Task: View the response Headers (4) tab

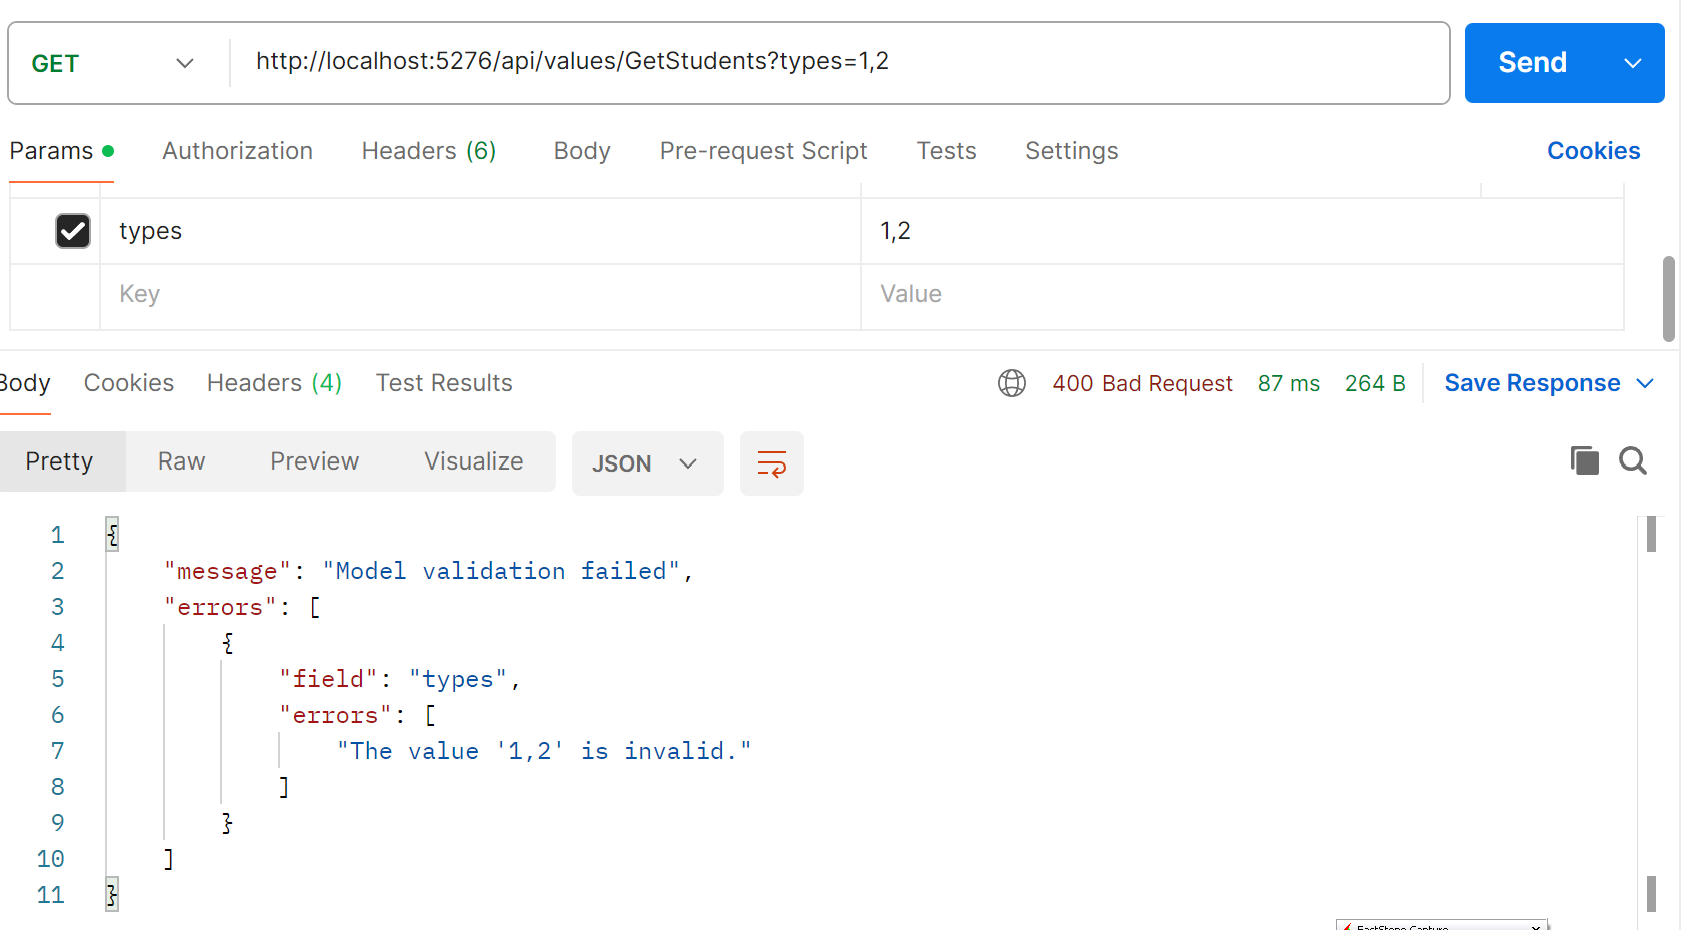Action: (274, 383)
